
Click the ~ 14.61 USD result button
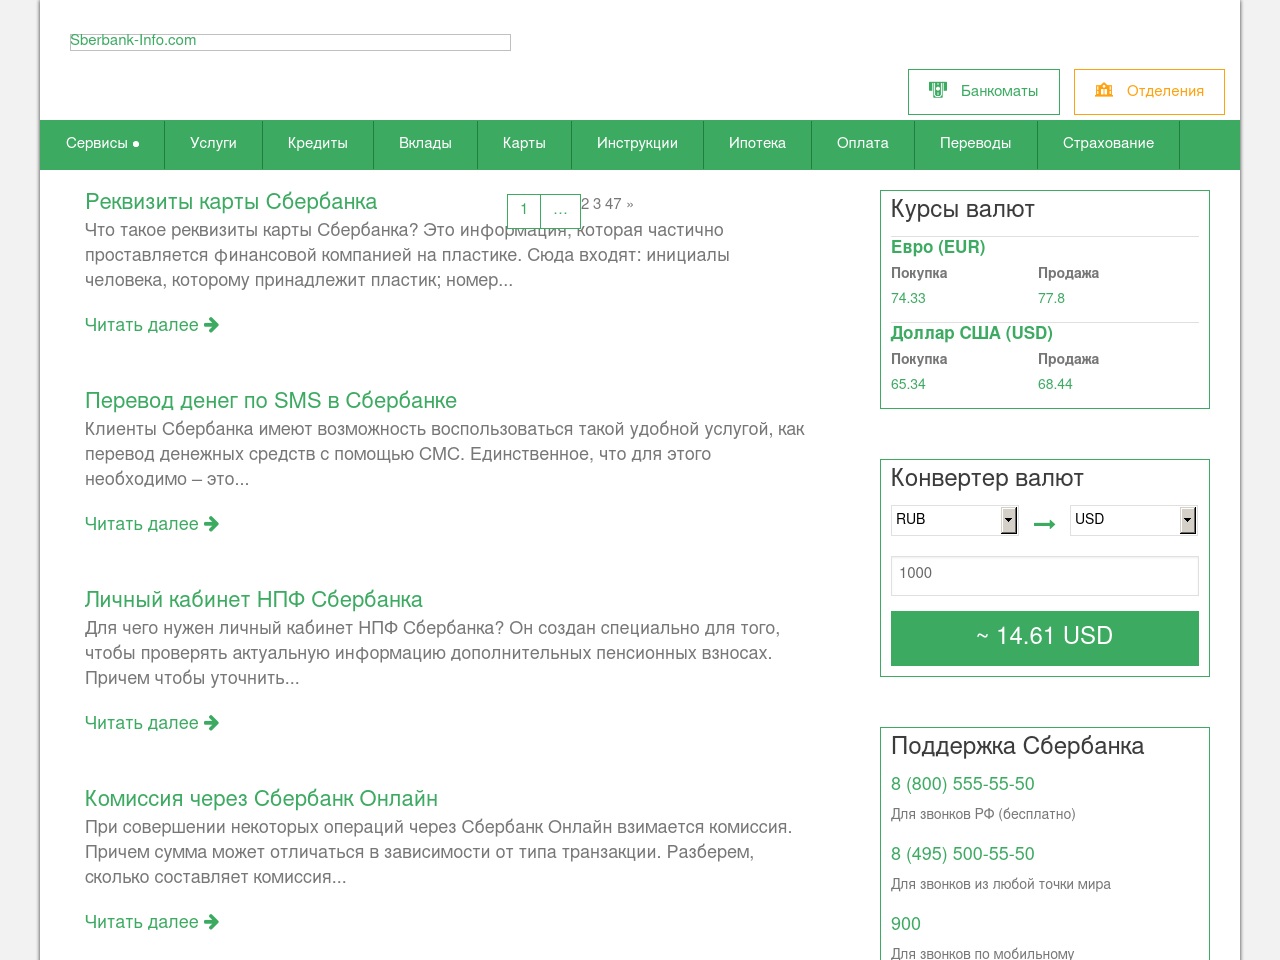[1044, 637]
